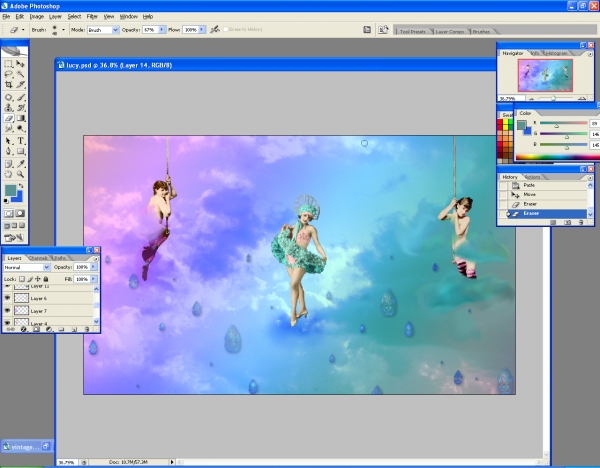The width and height of the screenshot is (600, 468).
Task: Select the Crop tool
Action: tap(8, 85)
